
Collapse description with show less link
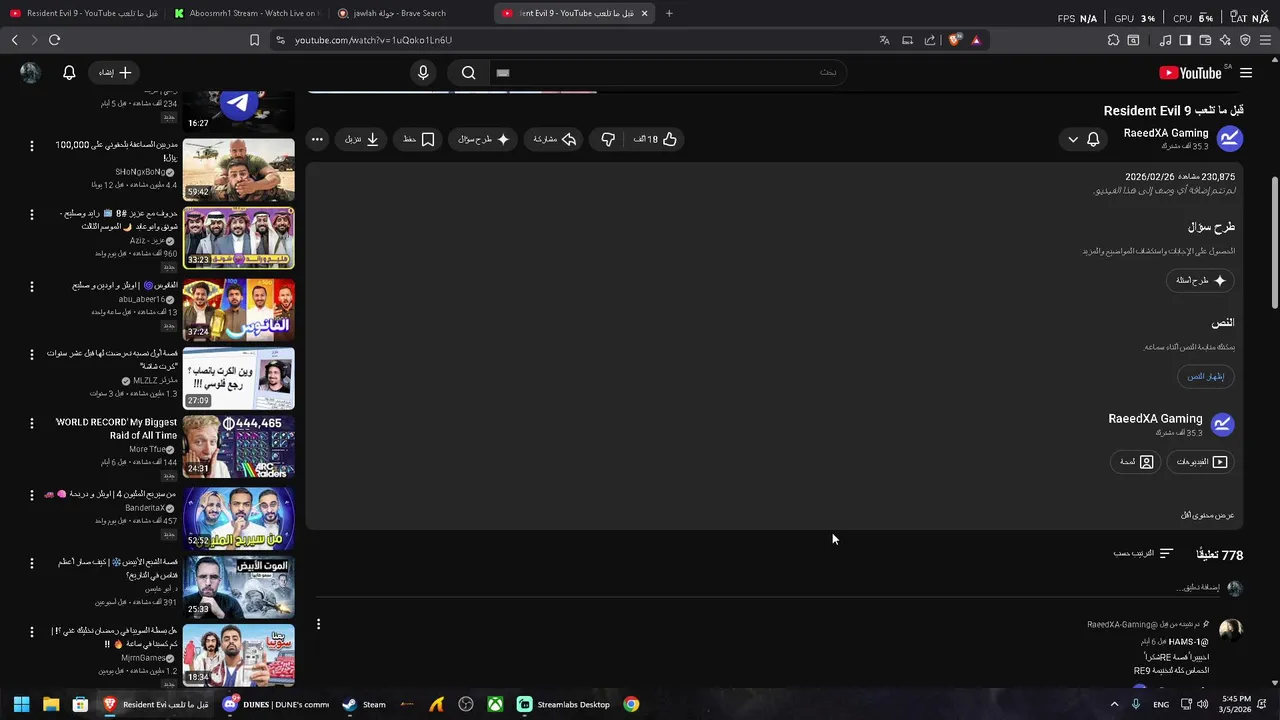(x=1207, y=516)
